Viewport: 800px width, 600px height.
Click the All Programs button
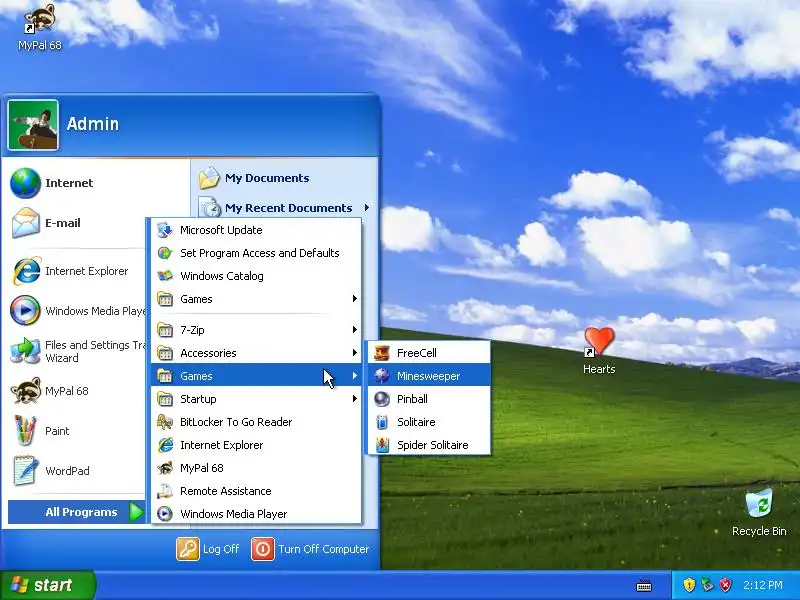77,512
